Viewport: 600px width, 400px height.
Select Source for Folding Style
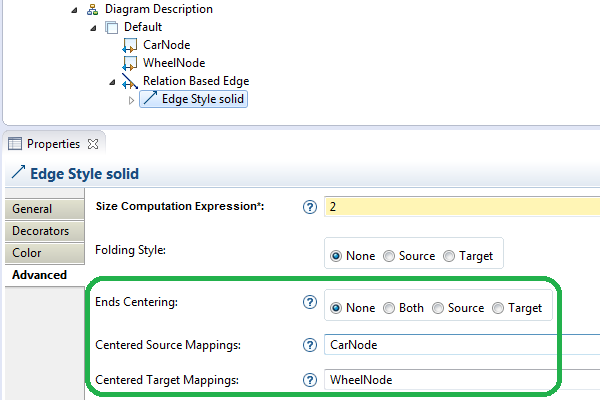click(x=390, y=255)
